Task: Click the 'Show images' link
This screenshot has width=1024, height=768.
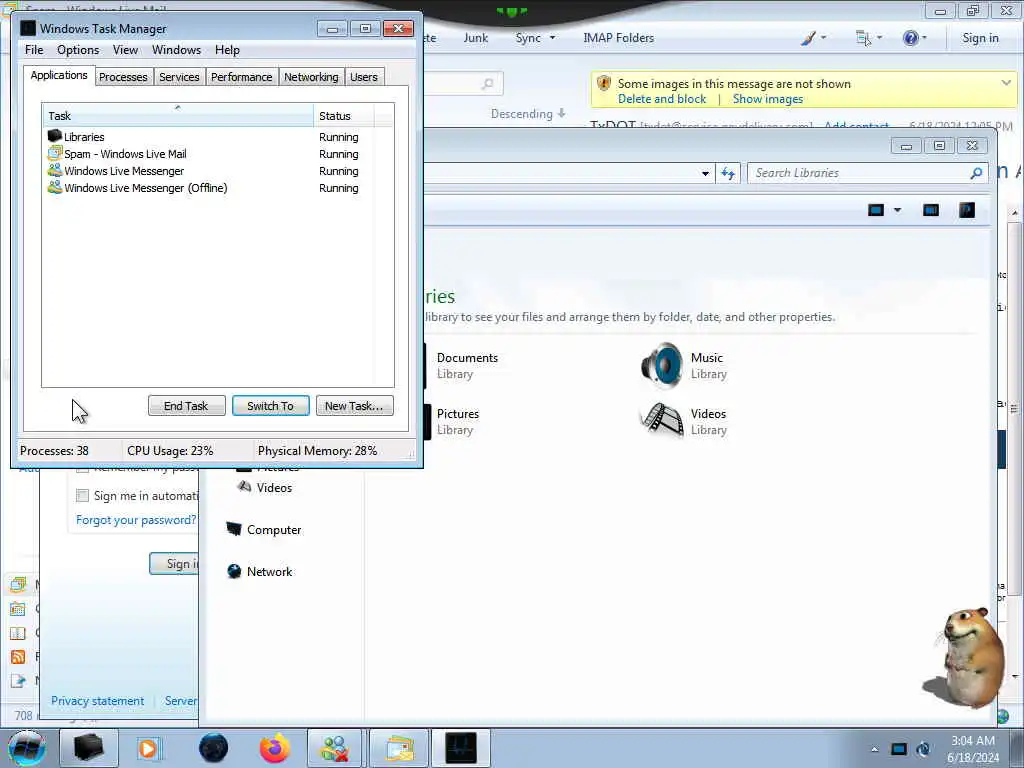Action: [x=767, y=99]
